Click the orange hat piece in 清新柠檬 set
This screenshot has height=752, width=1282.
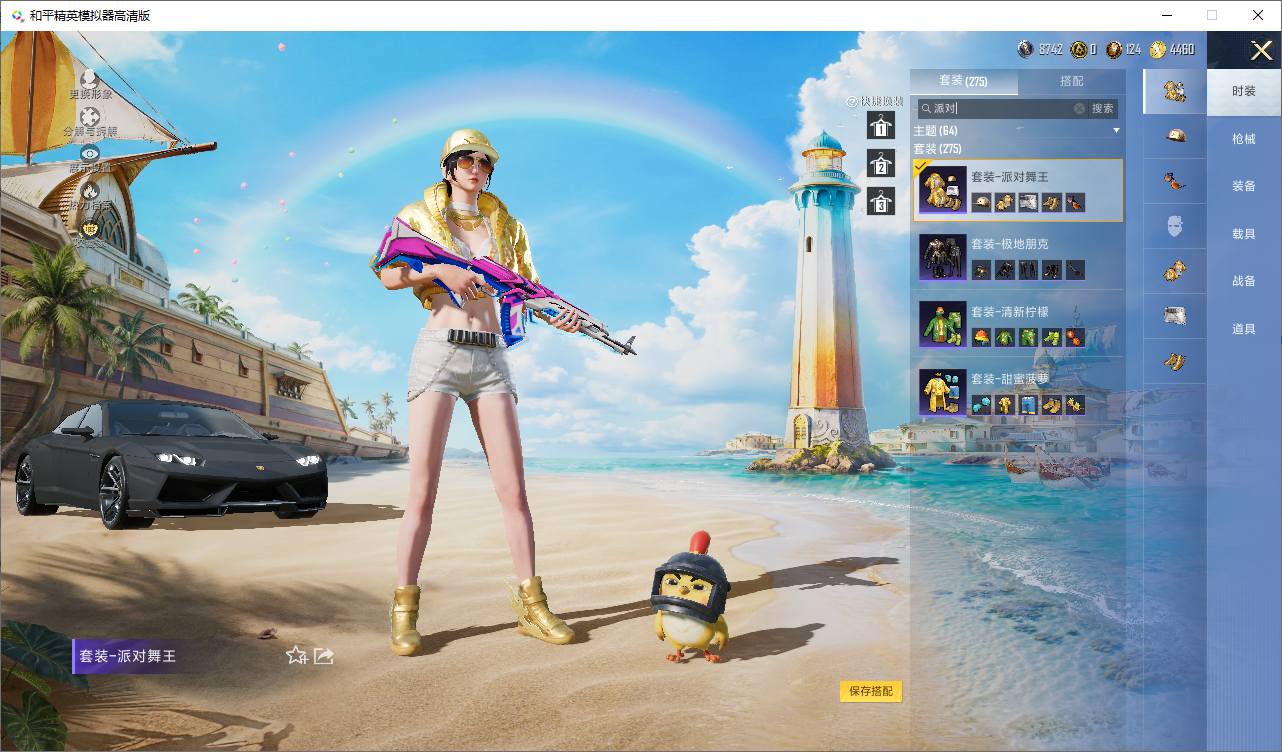[x=981, y=337]
